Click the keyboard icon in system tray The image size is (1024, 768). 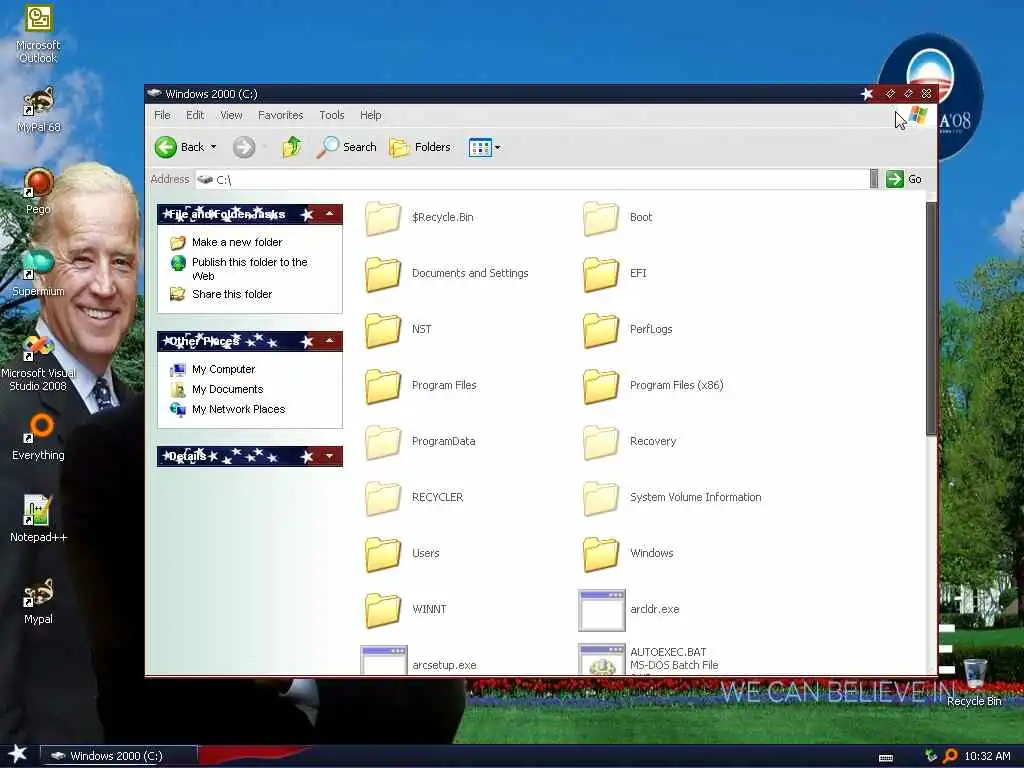[x=886, y=758]
